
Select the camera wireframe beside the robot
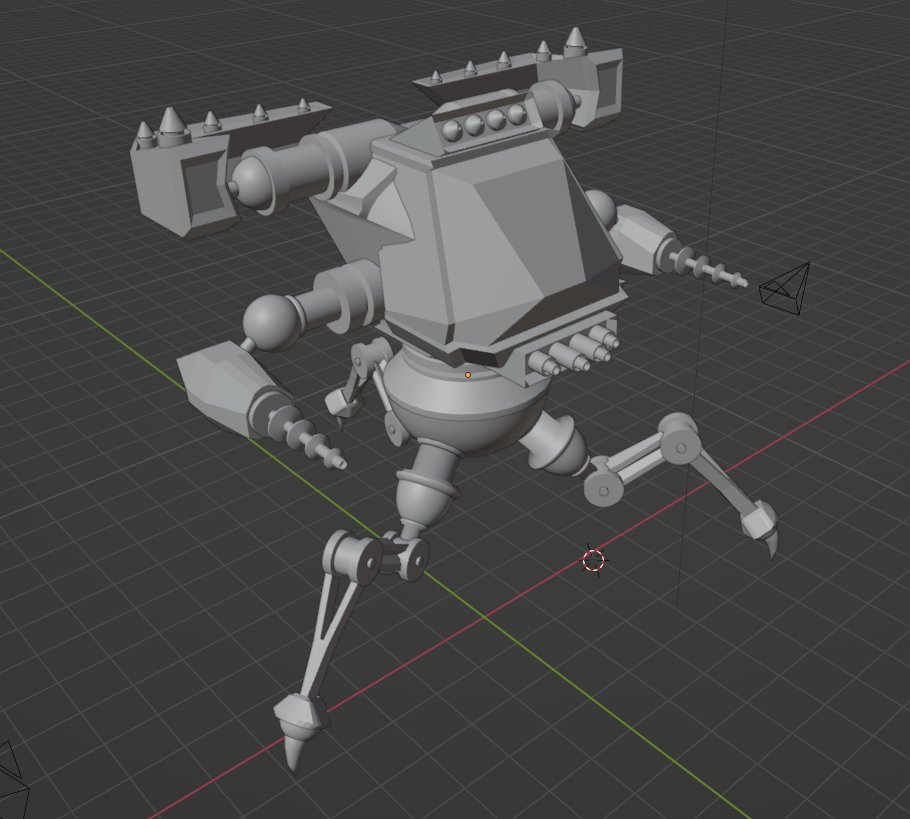[x=785, y=288]
